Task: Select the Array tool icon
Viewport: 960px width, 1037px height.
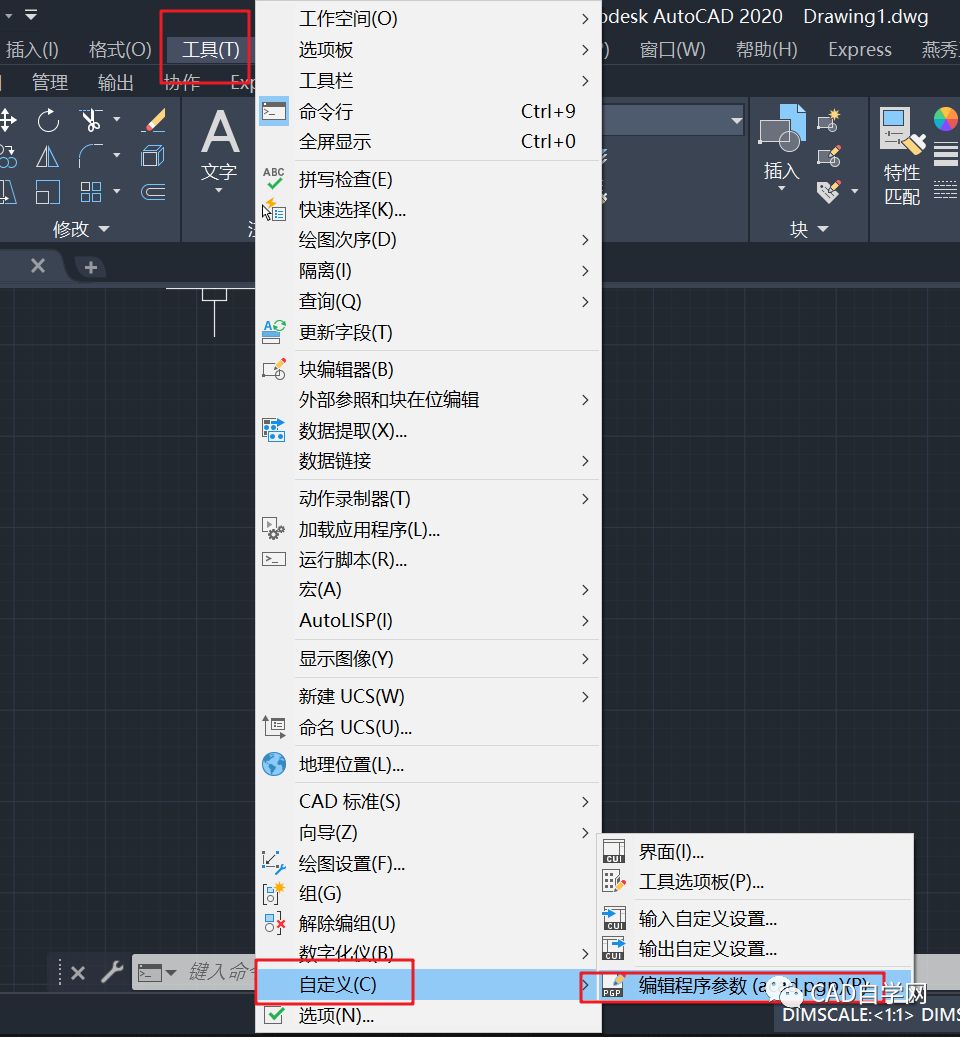Action: (91, 192)
